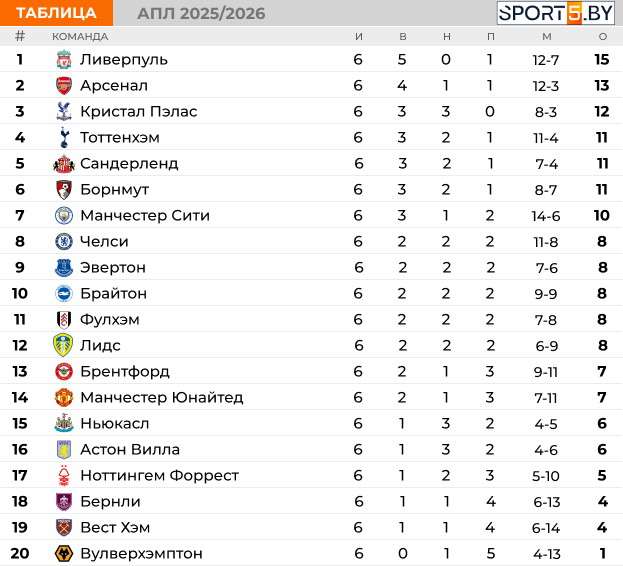The image size is (623, 566).
Task: Click the КОМАНДА column header
Action: click(x=80, y=37)
